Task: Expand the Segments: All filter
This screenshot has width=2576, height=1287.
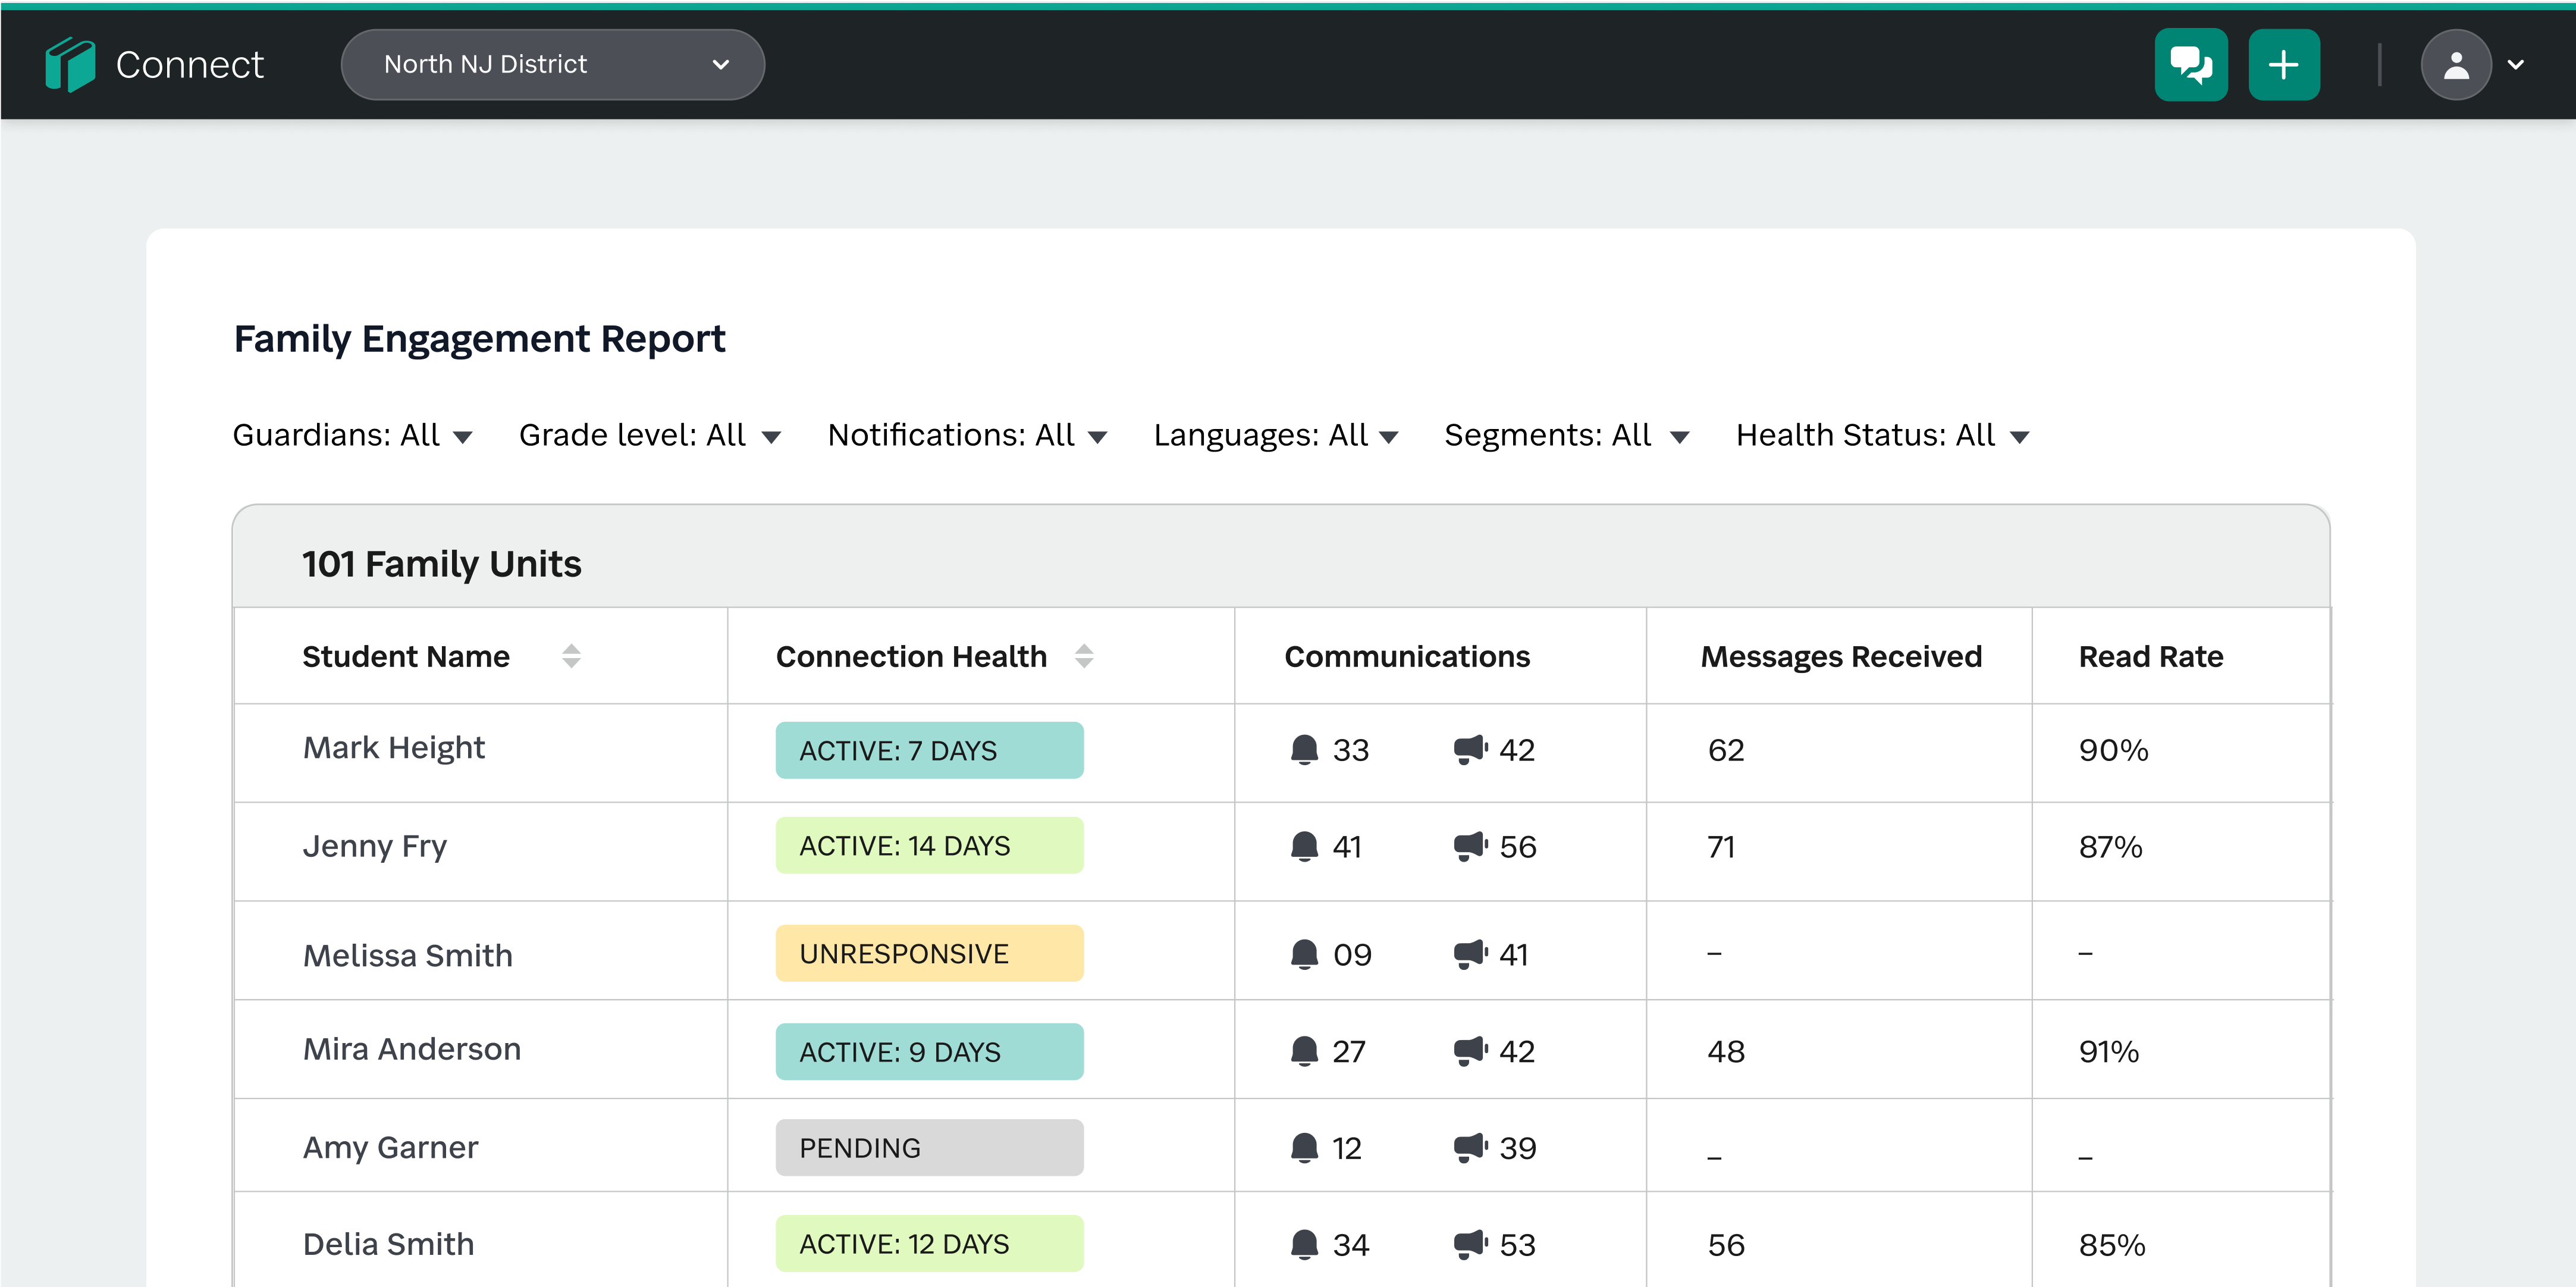Action: point(1567,435)
